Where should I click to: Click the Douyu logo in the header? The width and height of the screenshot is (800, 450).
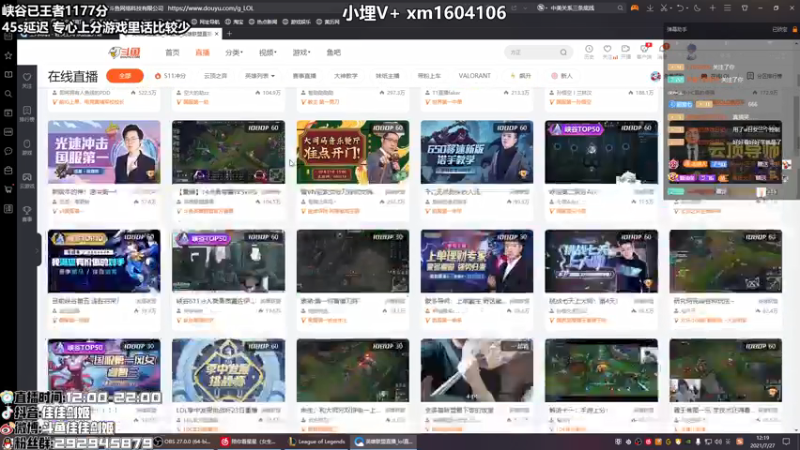[x=124, y=52]
